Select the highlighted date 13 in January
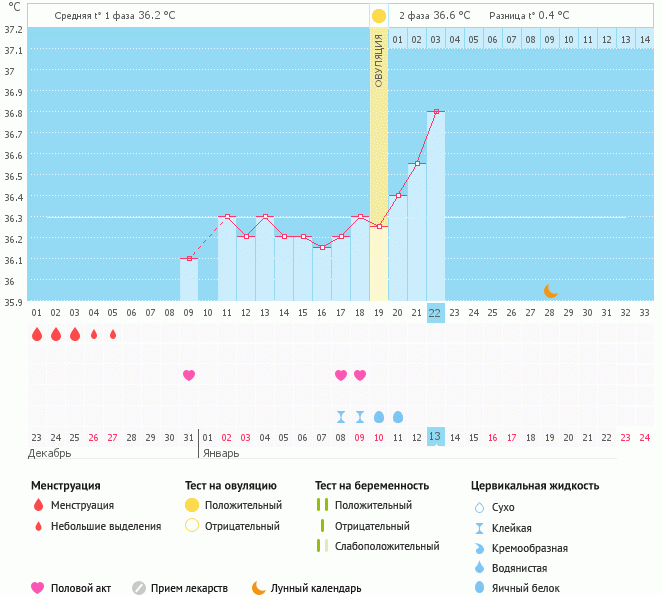 pyautogui.click(x=435, y=437)
